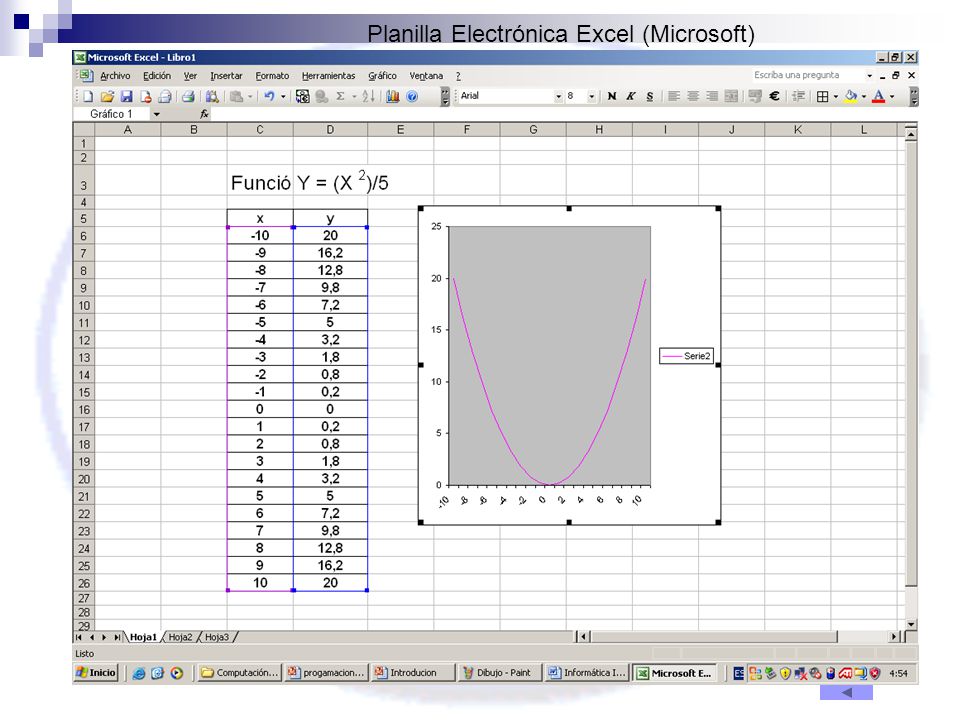960x720 pixels.
Task: Click the Borders grid icon
Action: [822, 96]
